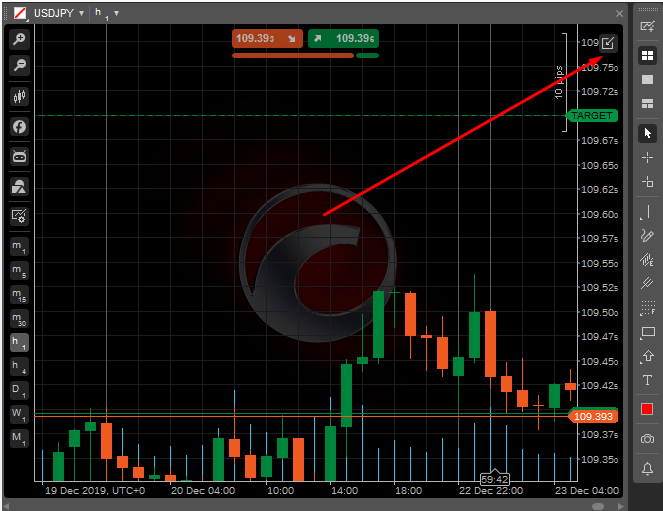Select multi-chart grid layout mode

[x=647, y=55]
